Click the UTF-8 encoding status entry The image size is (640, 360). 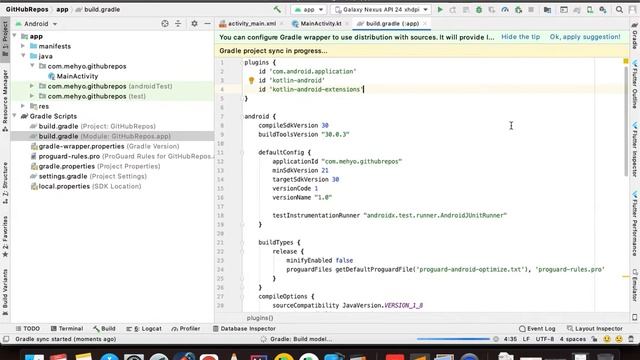(545, 339)
